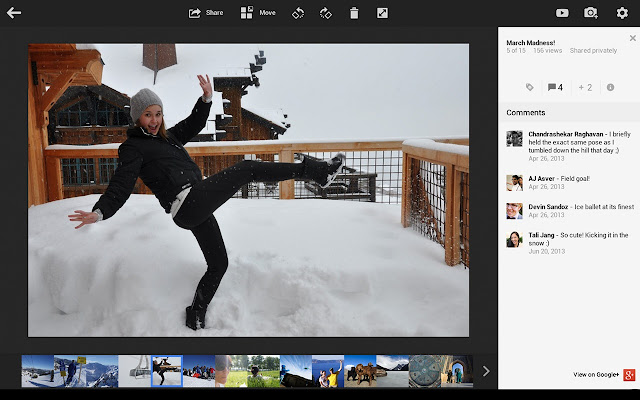Expand the photo to fullscreen
The image size is (640, 400).
(x=382, y=13)
